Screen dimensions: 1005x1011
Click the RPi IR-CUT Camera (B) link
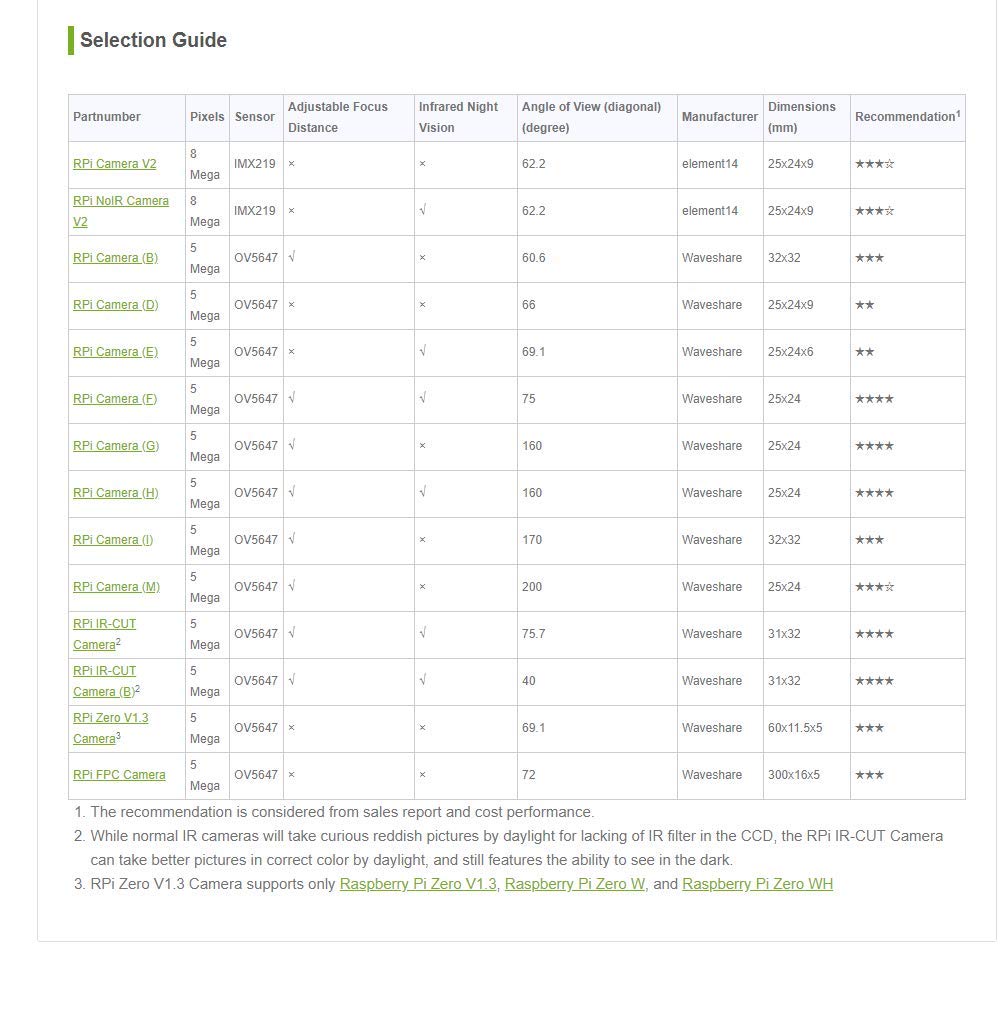pos(104,671)
